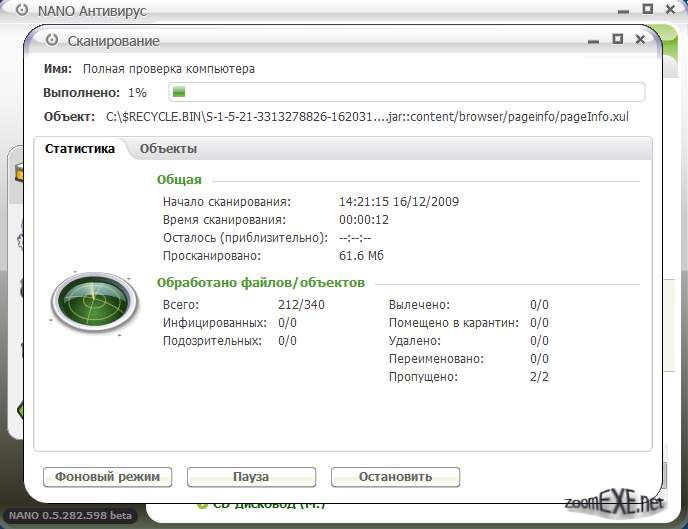This screenshot has height=529, width=688.
Task: Pause the scan with Пауза button
Action: 251,477
